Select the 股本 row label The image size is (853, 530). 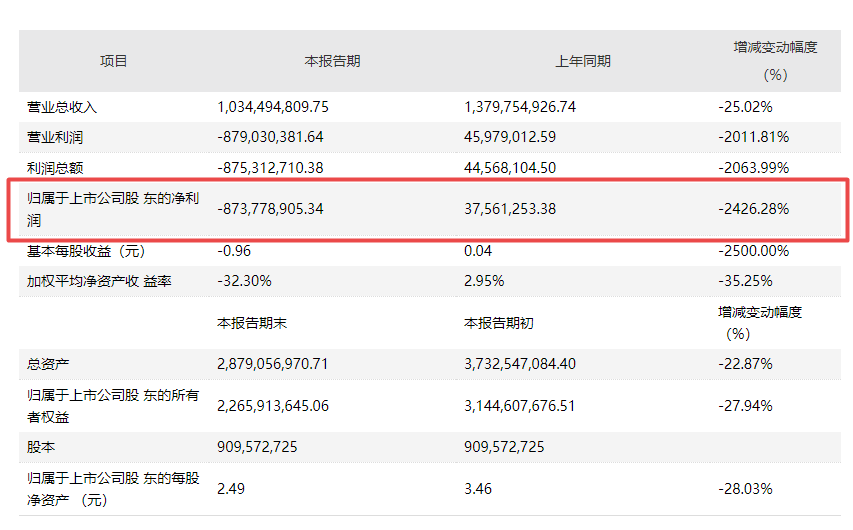pos(41,447)
